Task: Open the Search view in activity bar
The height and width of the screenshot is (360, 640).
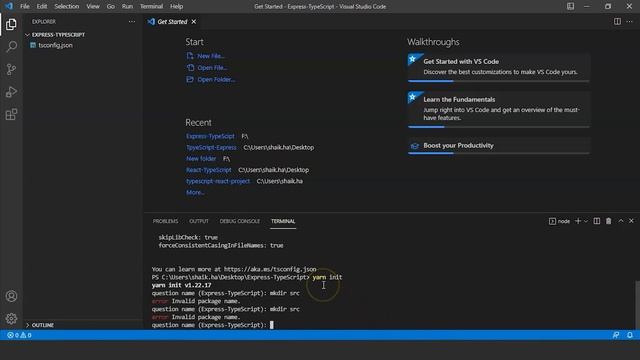Action: click(11, 47)
